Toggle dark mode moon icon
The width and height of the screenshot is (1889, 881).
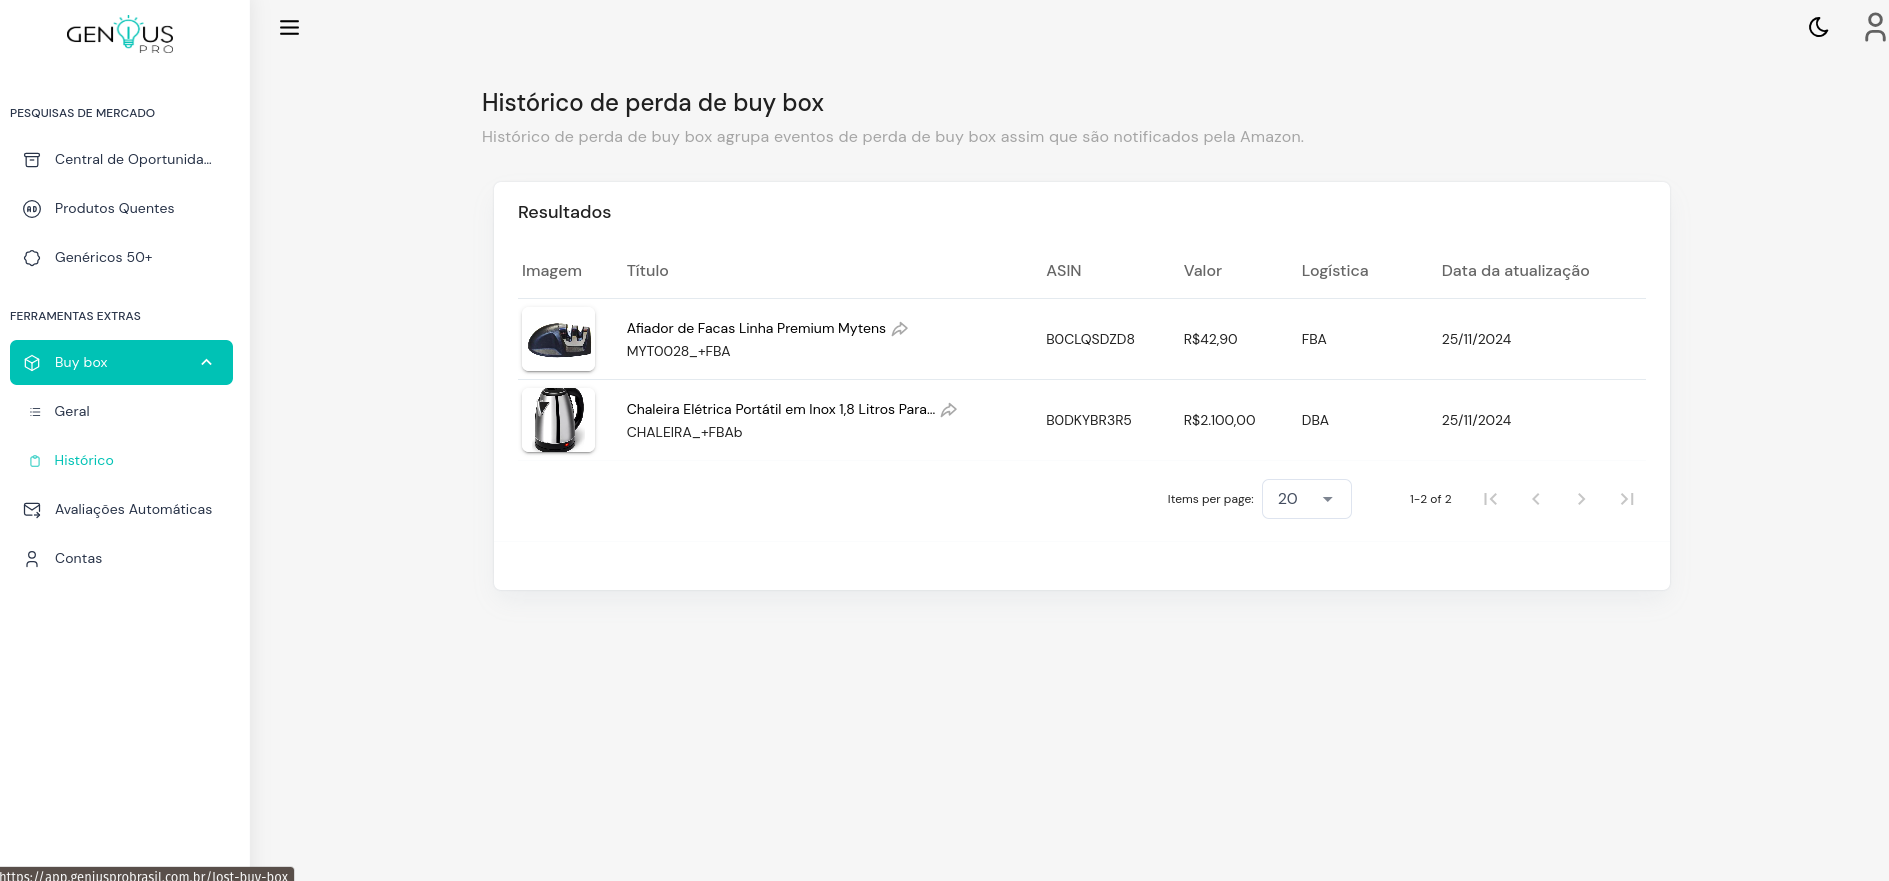(x=1818, y=28)
